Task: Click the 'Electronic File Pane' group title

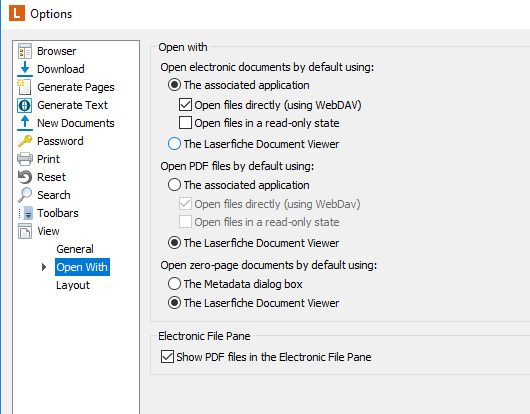Action: point(204,336)
